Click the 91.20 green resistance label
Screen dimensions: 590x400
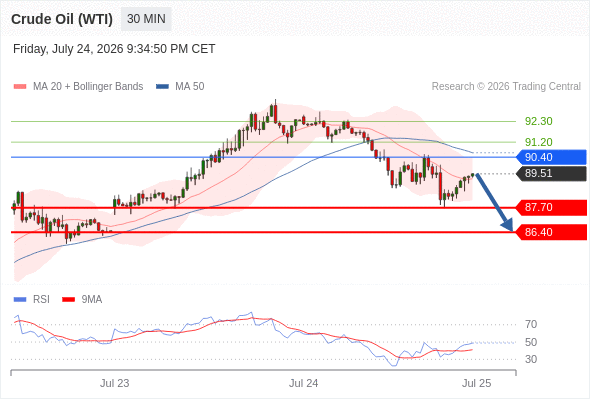pos(538,142)
